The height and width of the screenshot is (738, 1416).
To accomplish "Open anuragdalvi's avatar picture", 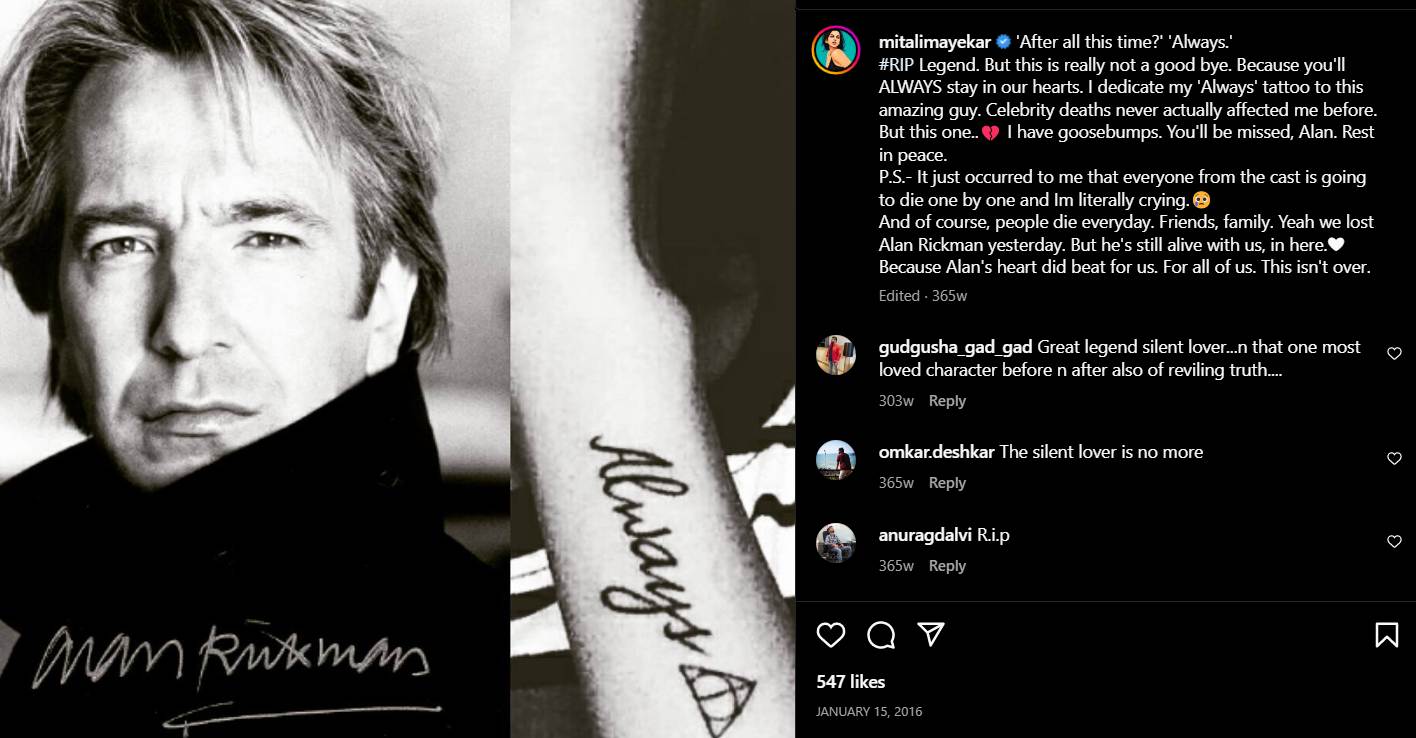I will pos(836,543).
